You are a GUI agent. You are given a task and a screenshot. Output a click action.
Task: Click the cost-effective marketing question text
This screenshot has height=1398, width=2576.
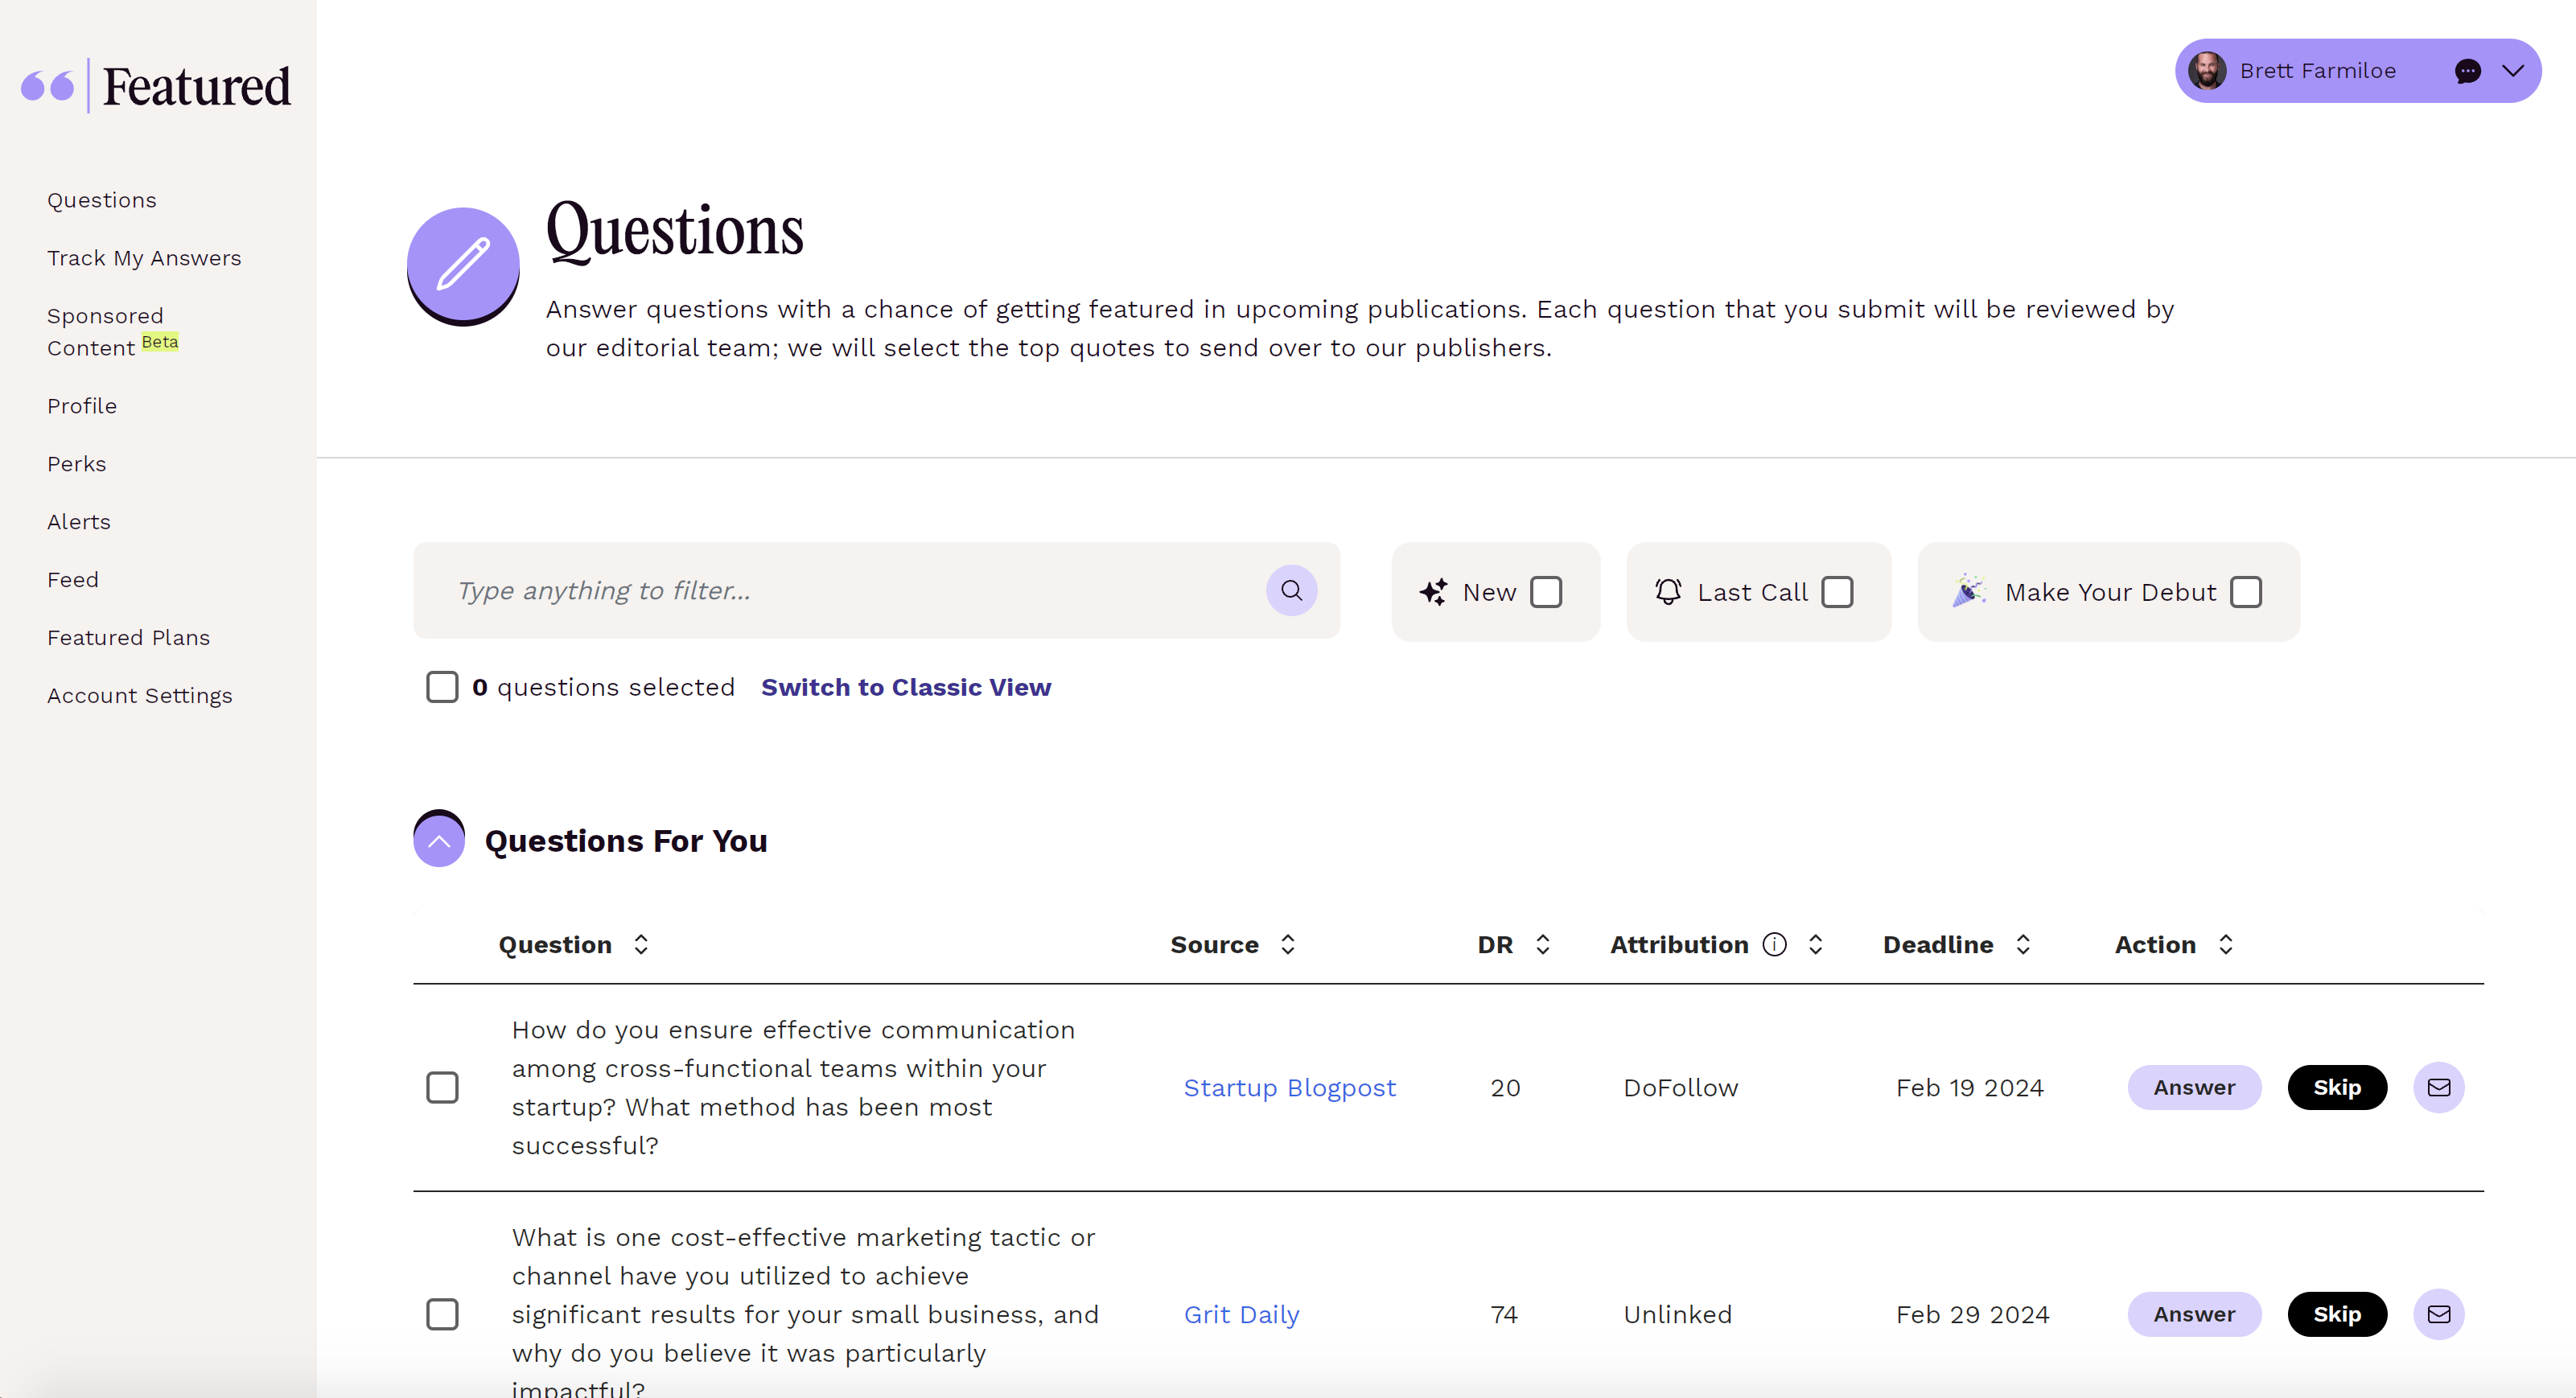click(x=805, y=1312)
